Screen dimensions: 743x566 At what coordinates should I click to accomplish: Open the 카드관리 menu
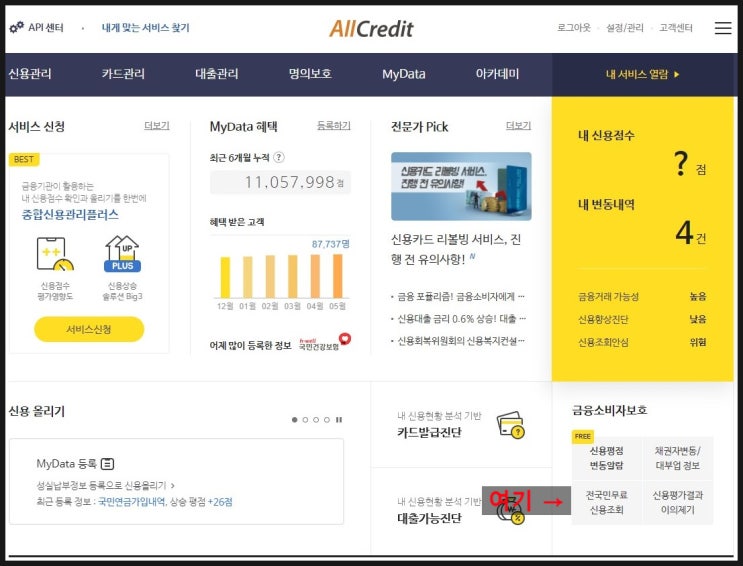123,74
